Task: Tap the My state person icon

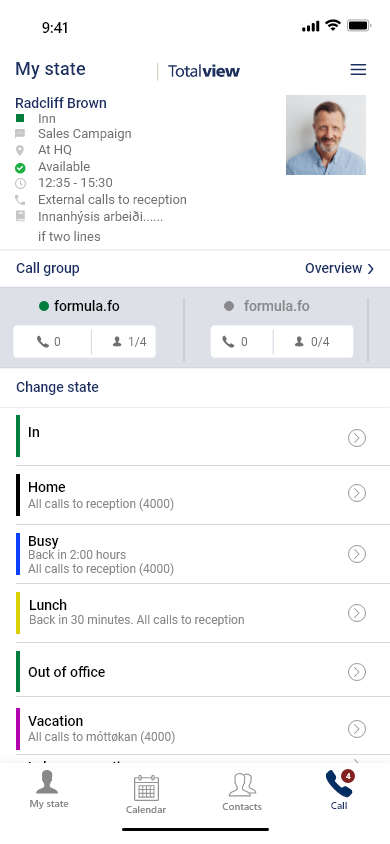Action: pos(47,782)
